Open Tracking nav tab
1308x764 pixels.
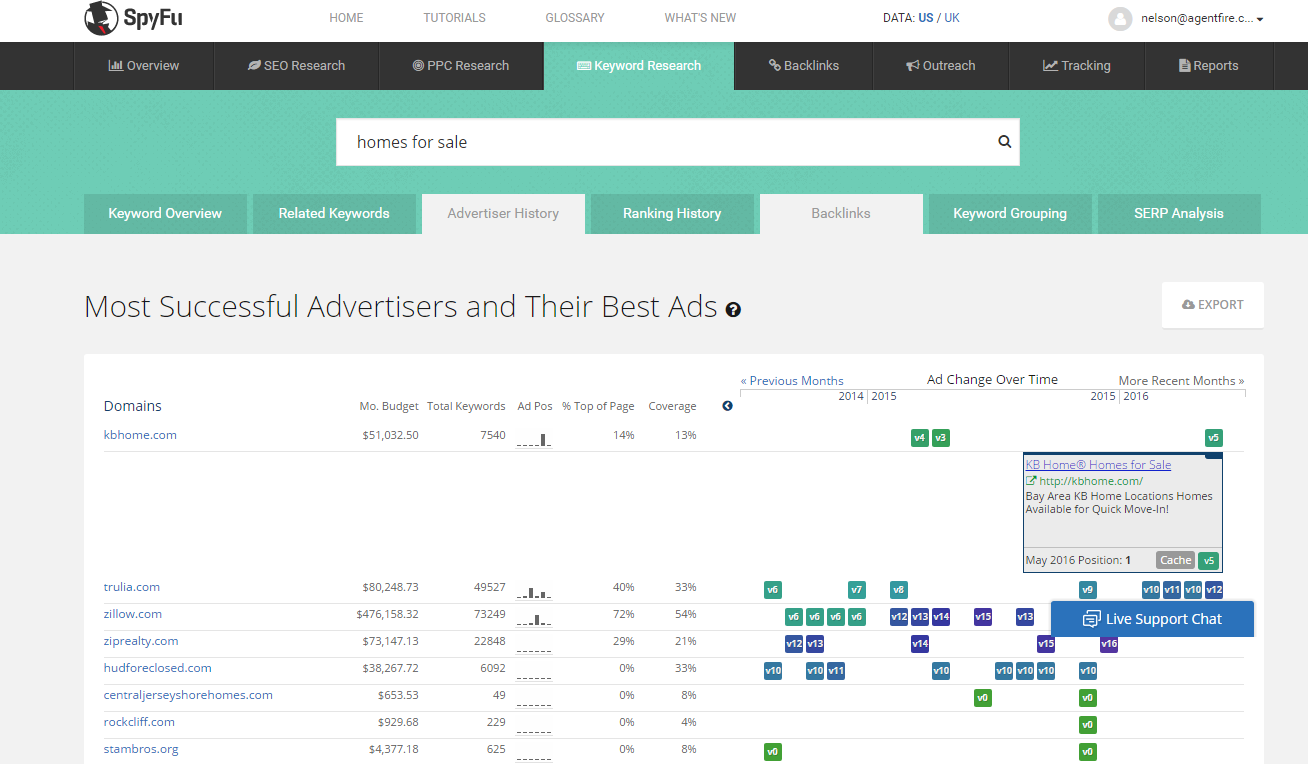pyautogui.click(x=1077, y=66)
